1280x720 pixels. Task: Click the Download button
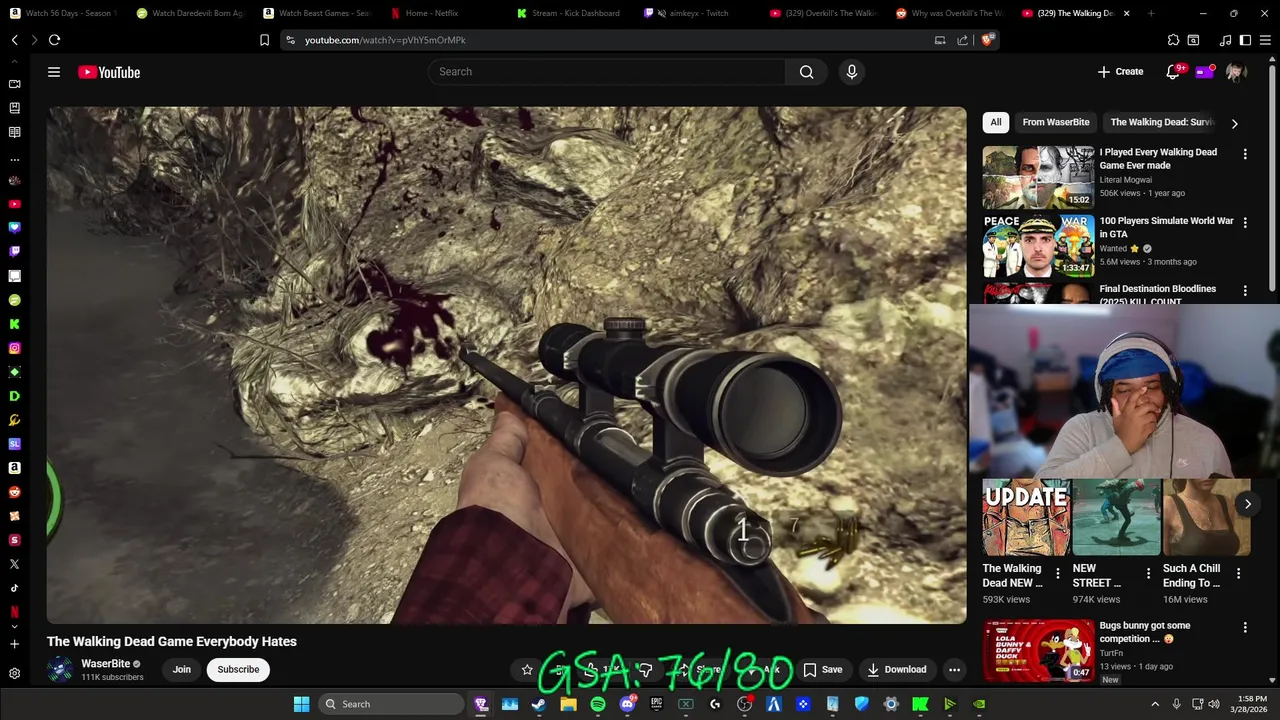pyautogui.click(x=897, y=669)
